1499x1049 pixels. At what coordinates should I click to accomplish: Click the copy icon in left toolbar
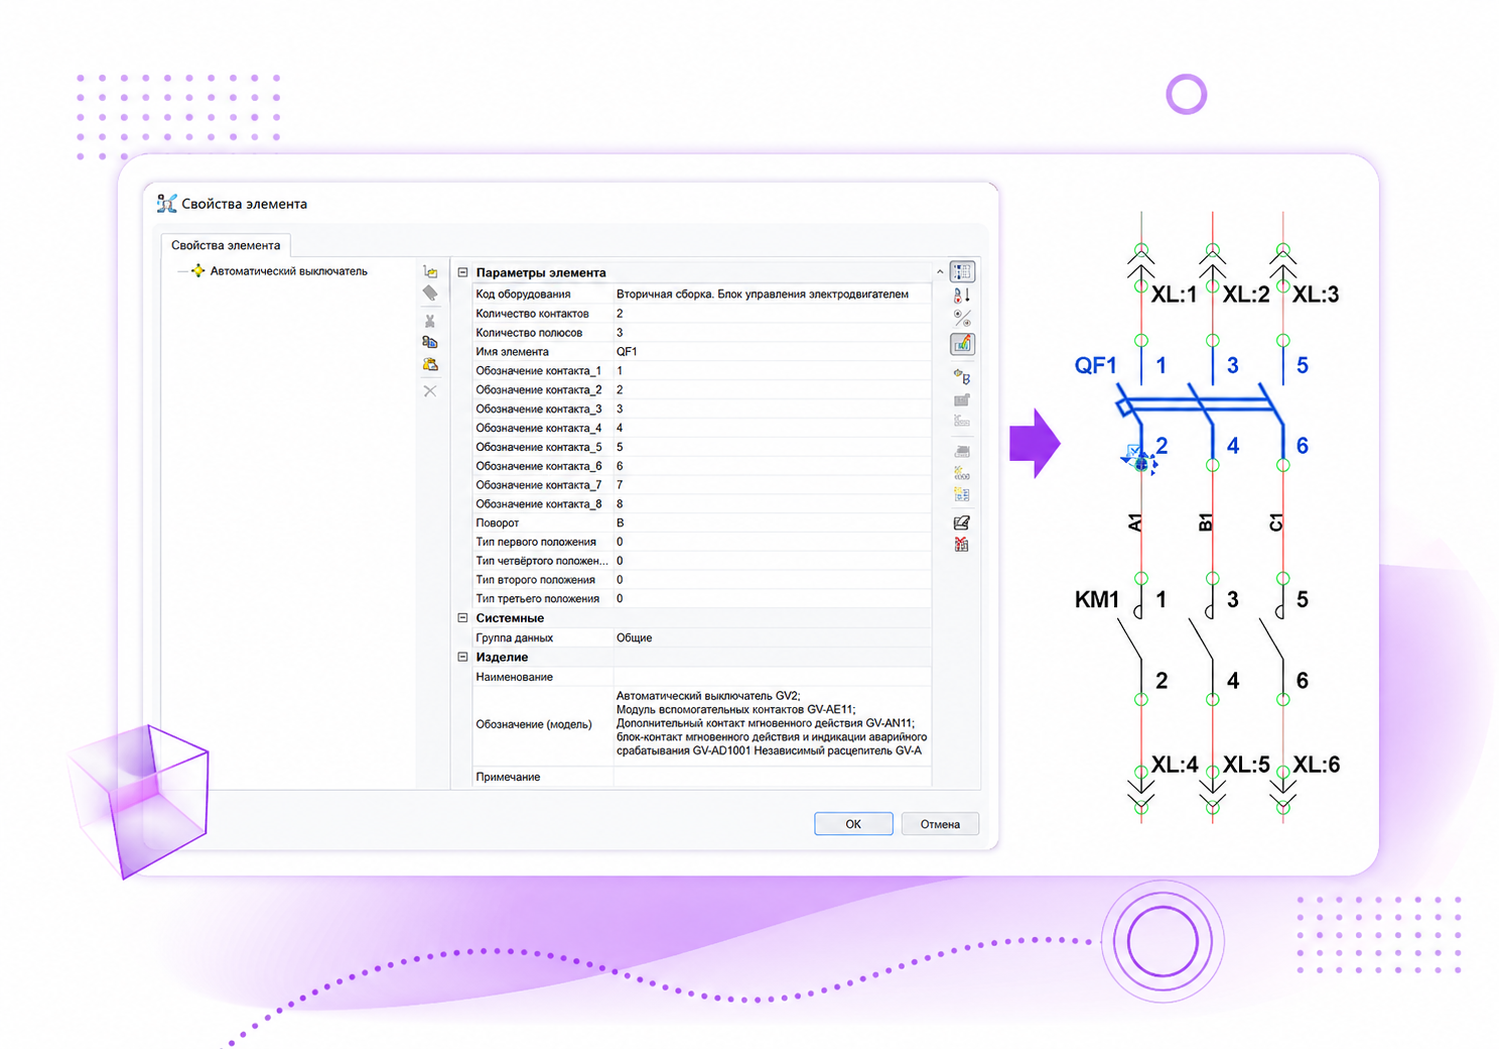(x=430, y=342)
